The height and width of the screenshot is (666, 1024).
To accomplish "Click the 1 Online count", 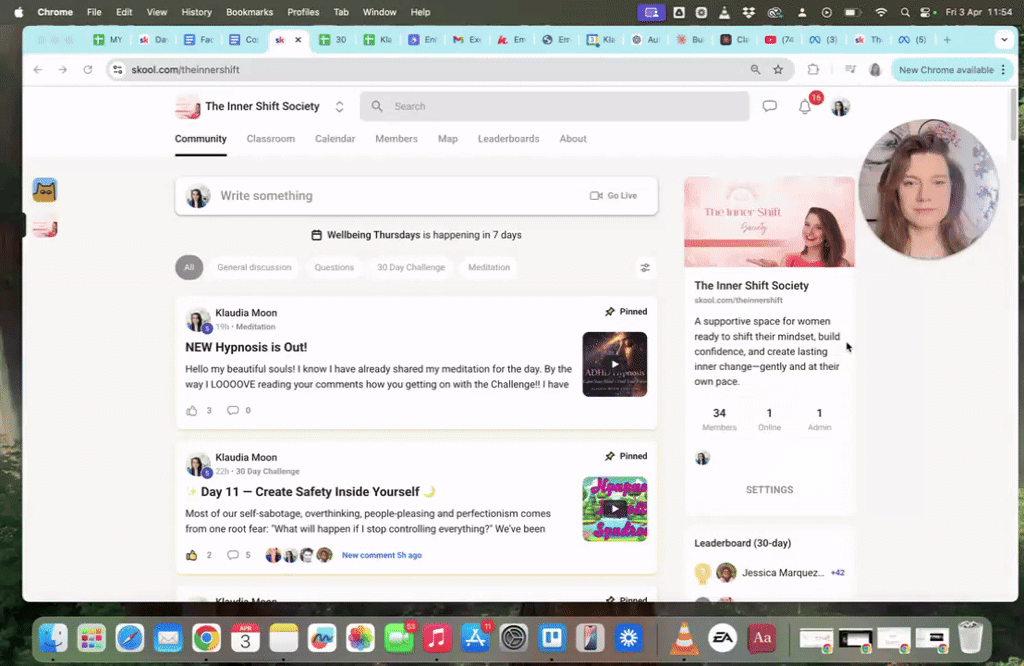I will pyautogui.click(x=769, y=419).
